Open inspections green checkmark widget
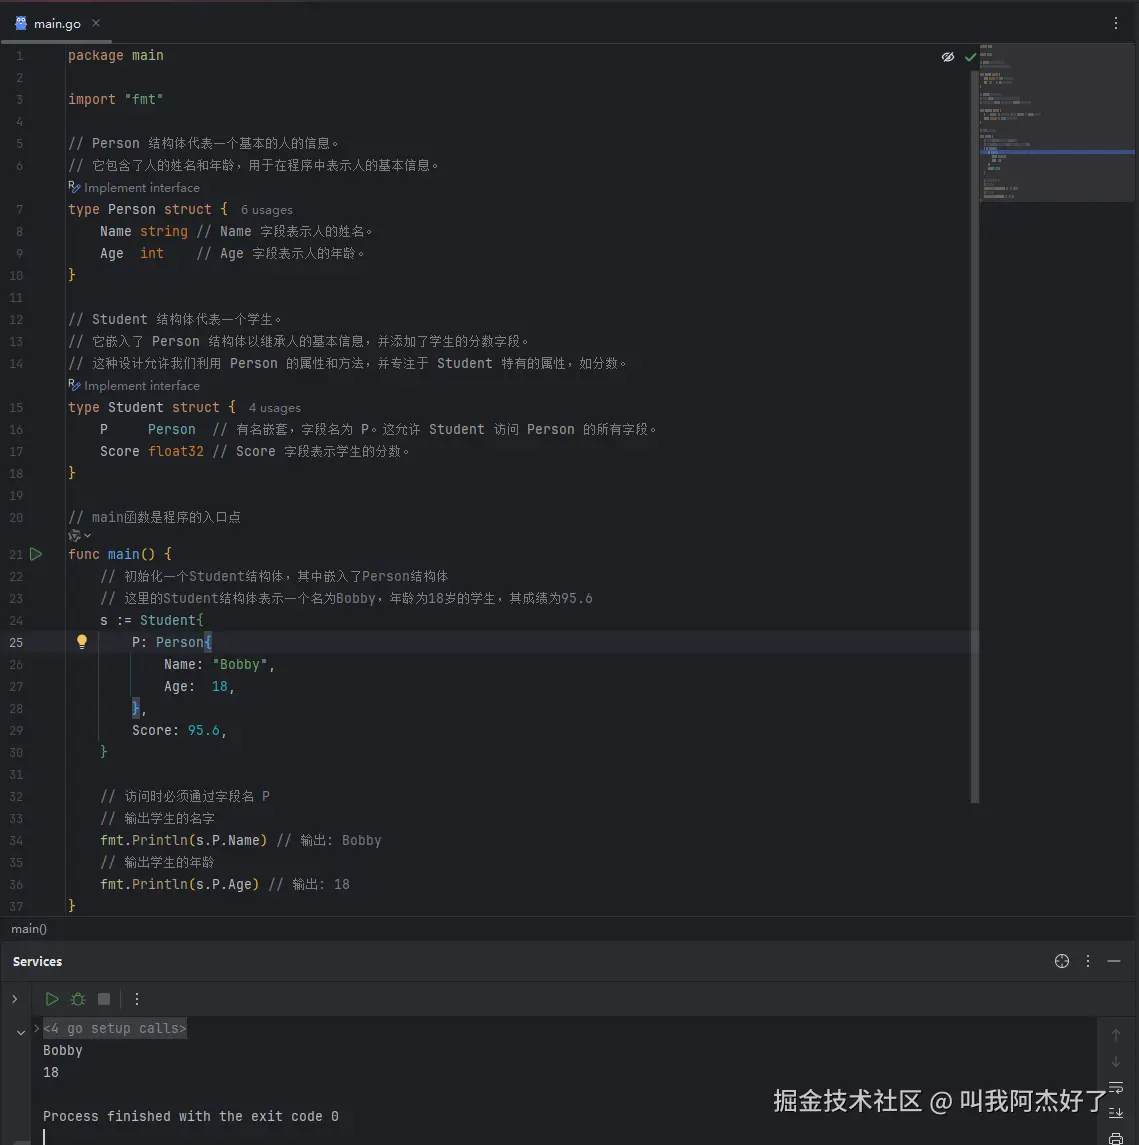This screenshot has width=1139, height=1145. tap(970, 57)
